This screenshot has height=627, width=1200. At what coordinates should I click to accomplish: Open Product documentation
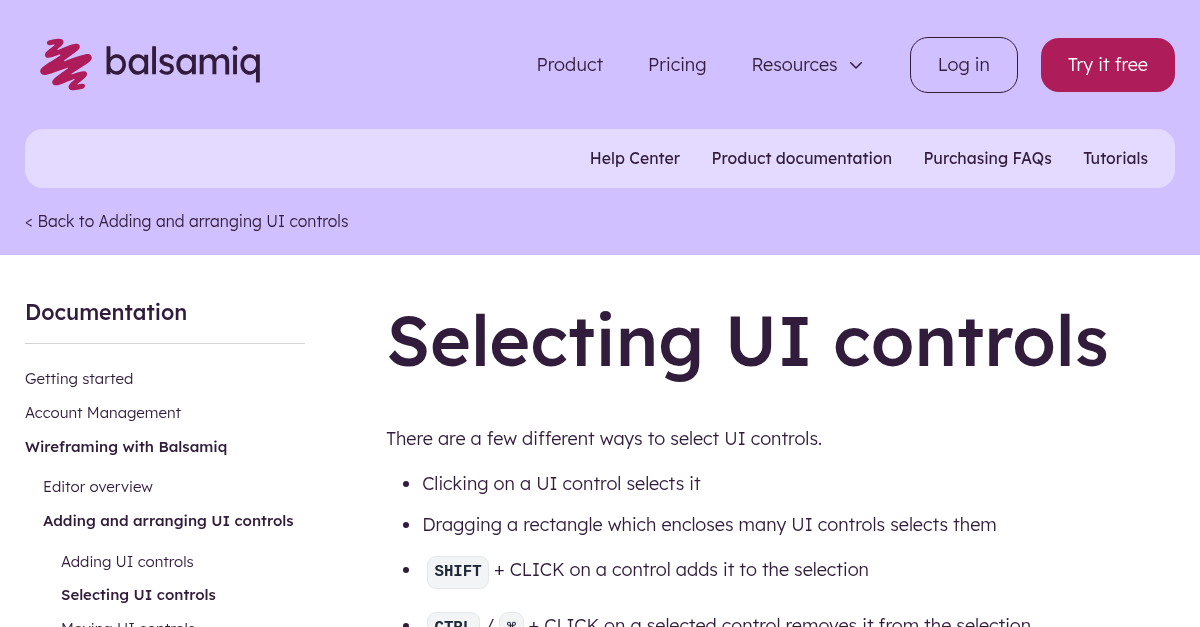801,158
